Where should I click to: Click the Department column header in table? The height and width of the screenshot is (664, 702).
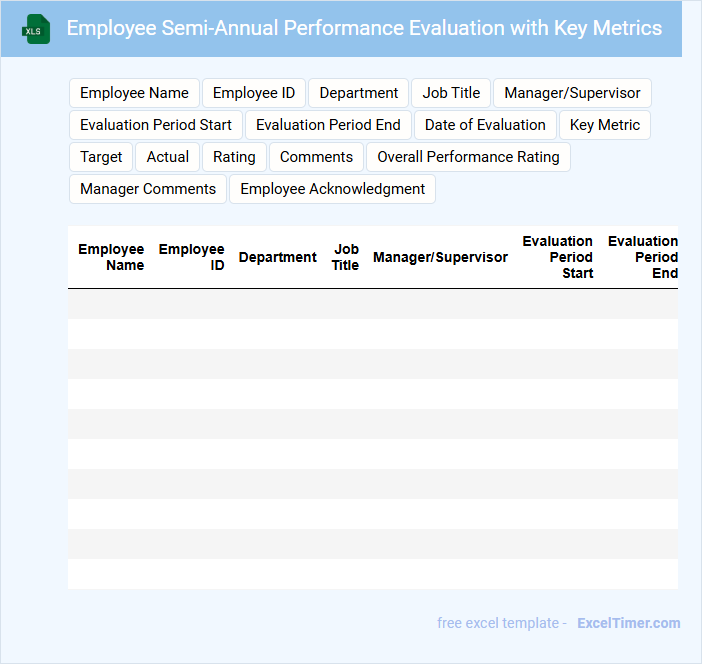(277, 257)
